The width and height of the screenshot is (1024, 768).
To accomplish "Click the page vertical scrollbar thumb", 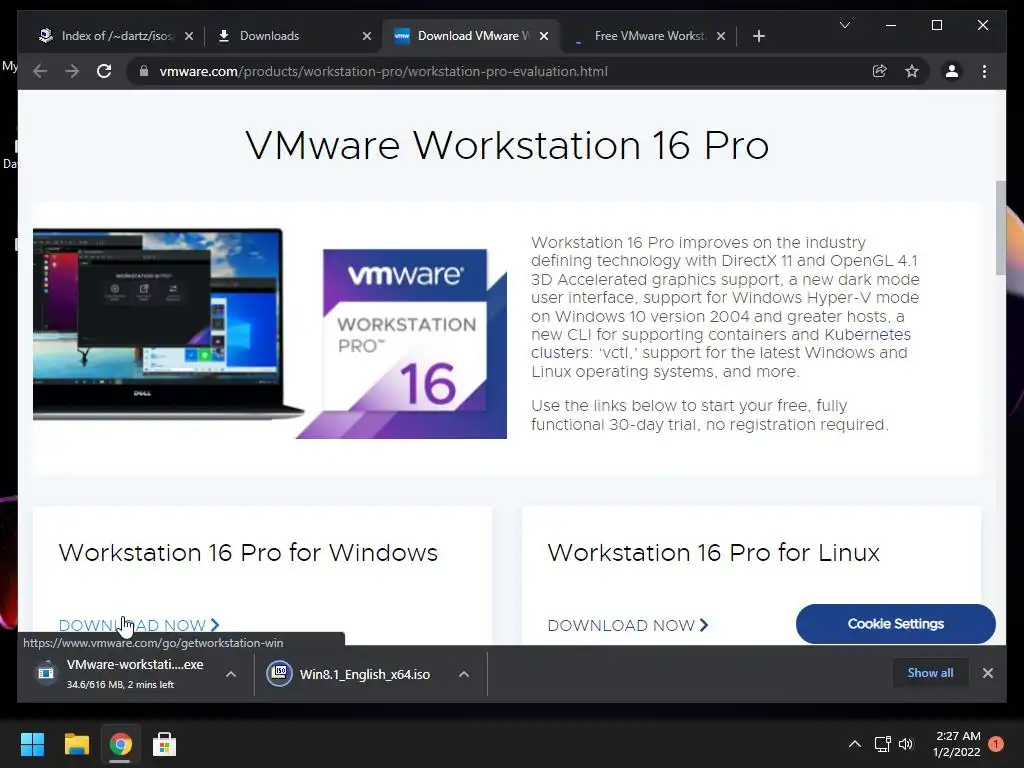I will pyautogui.click(x=1000, y=227).
